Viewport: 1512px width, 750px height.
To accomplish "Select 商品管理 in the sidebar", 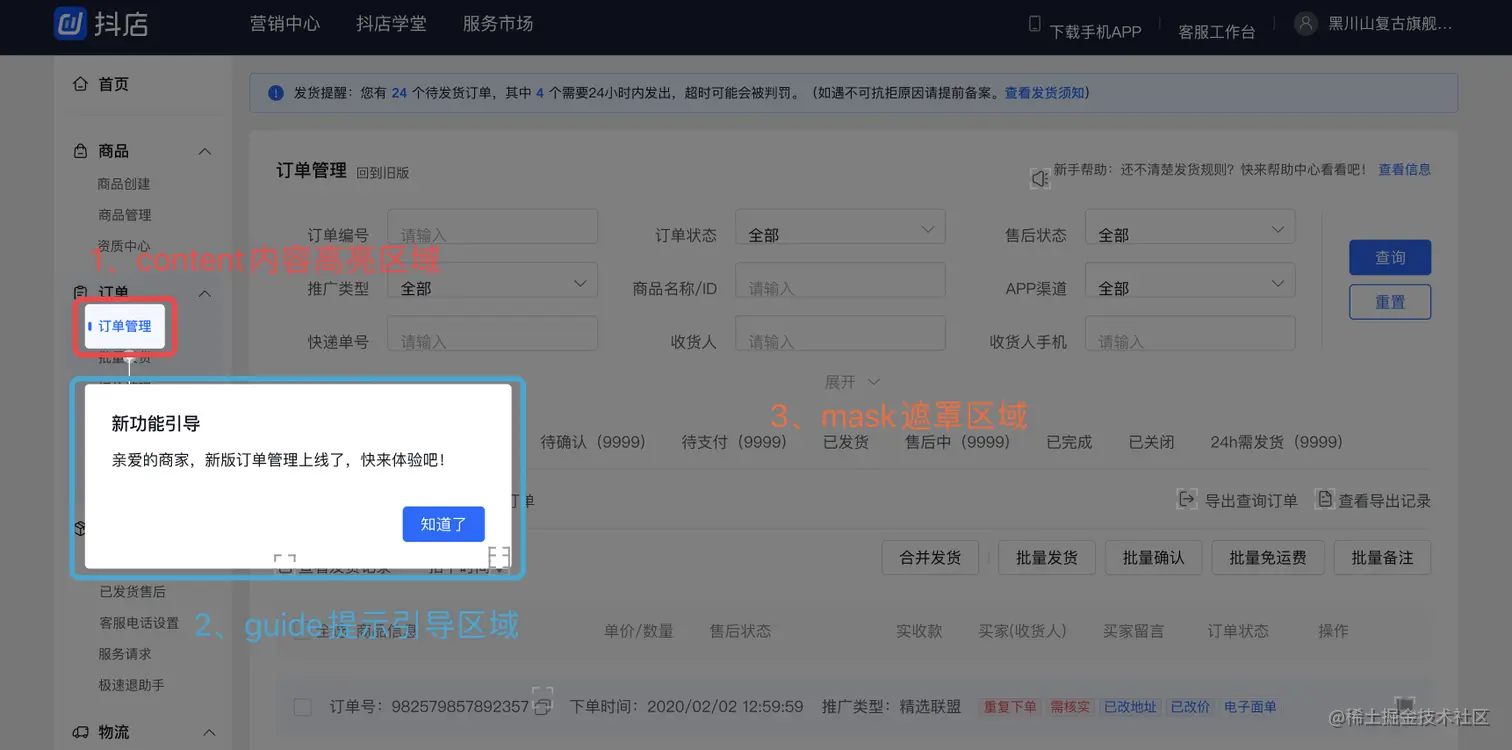I will tap(124, 215).
